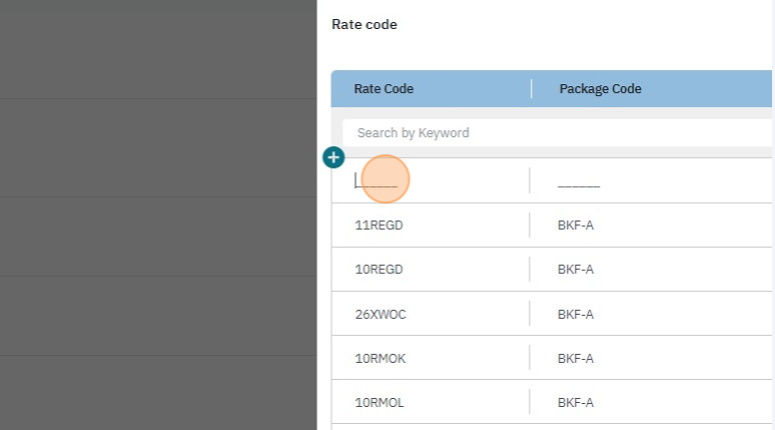Sort by the Package Code column header

(600, 89)
